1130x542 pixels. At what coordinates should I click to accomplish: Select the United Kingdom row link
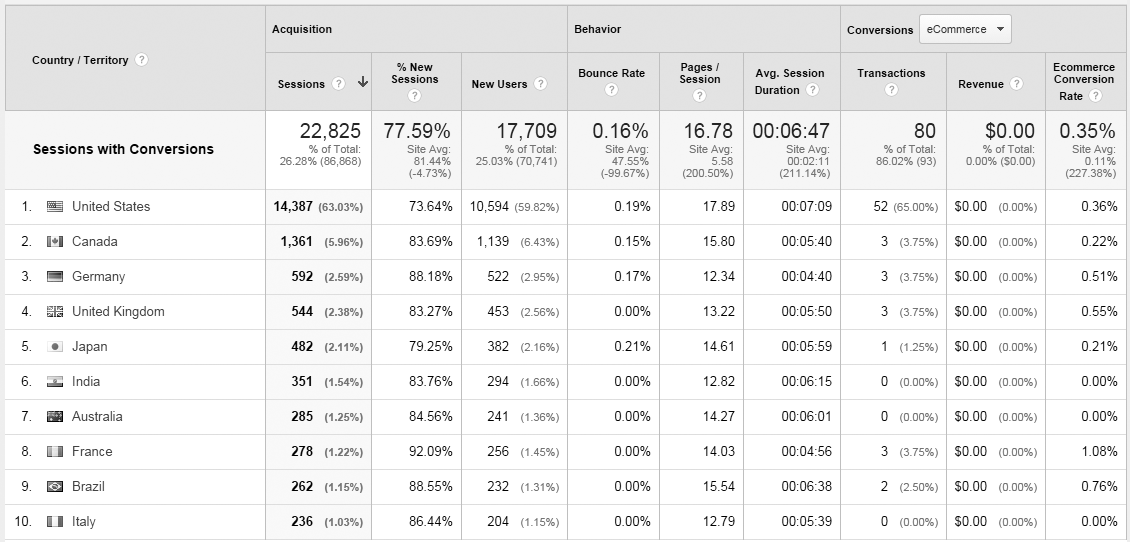coord(118,312)
